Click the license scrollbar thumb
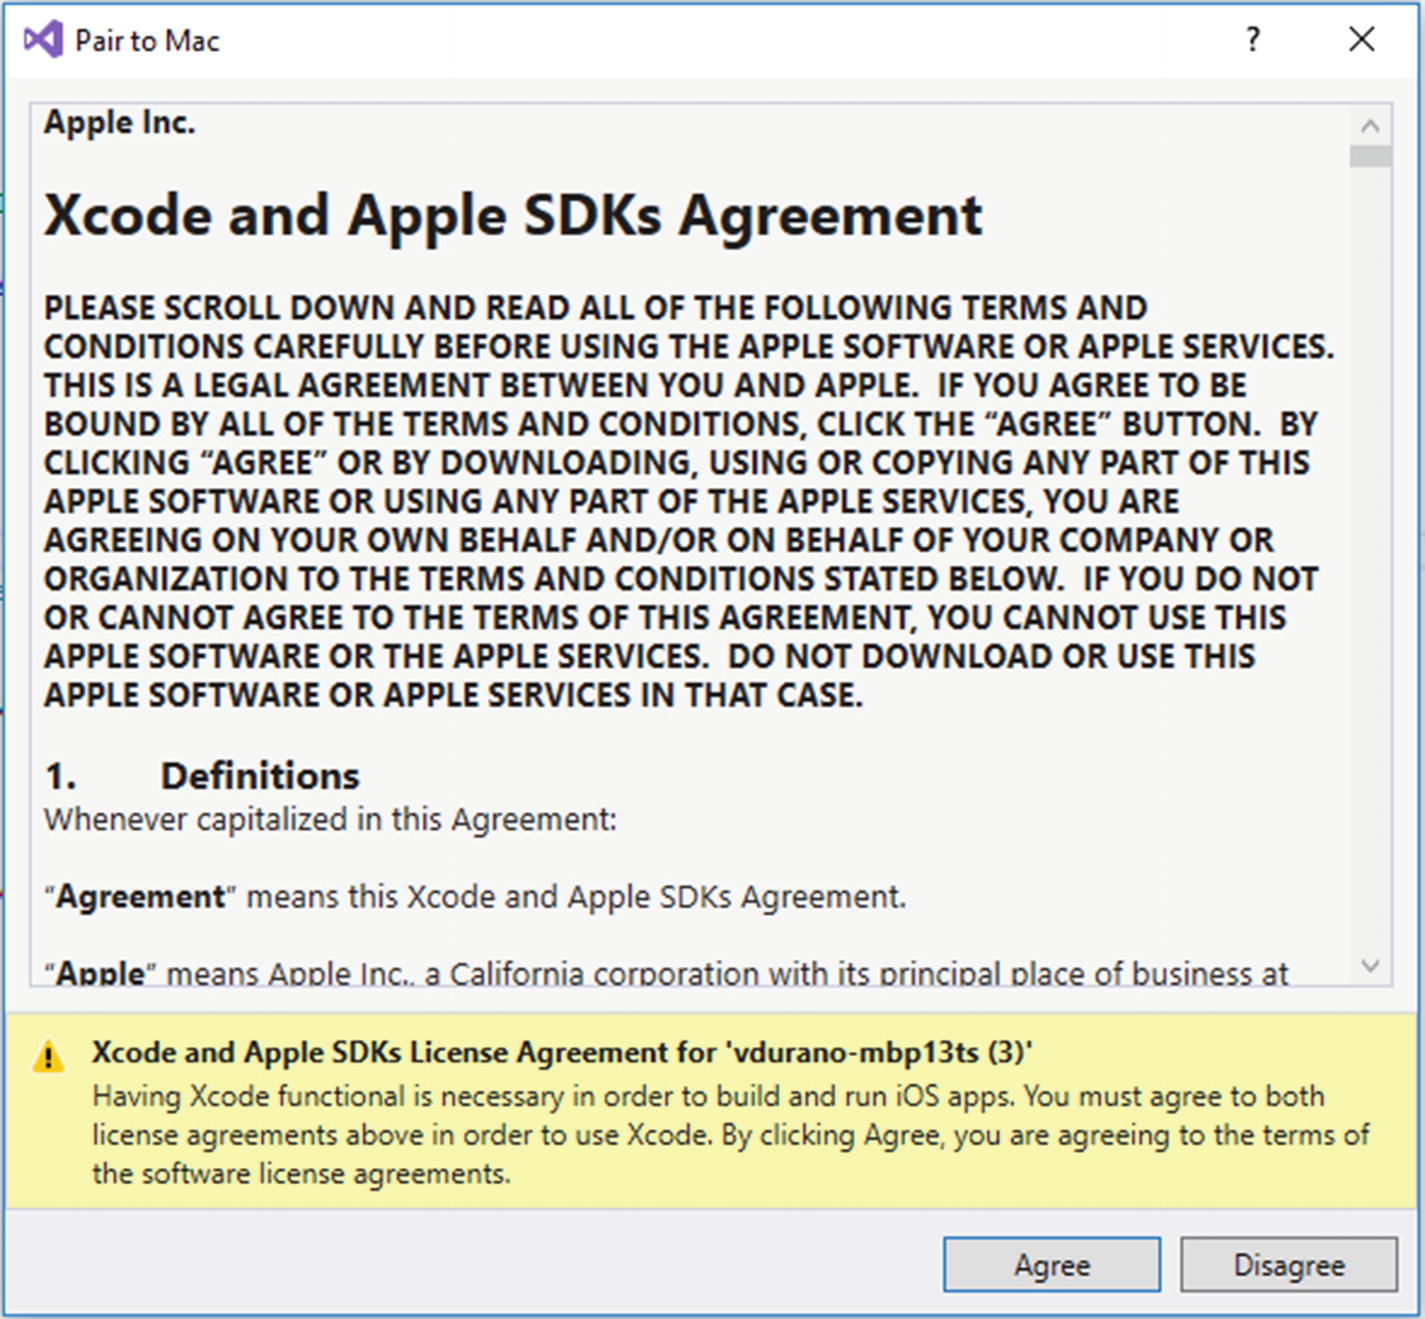 coord(1370,156)
